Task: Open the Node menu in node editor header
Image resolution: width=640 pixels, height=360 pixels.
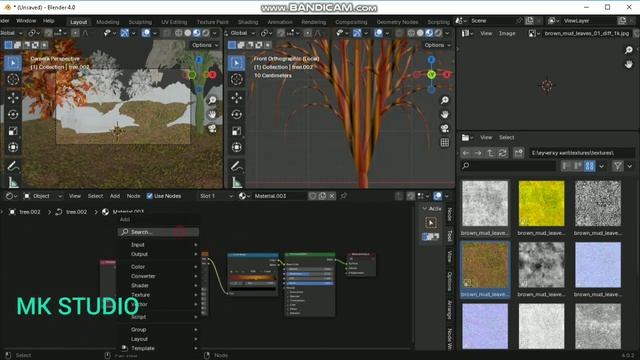Action: [x=133, y=196]
